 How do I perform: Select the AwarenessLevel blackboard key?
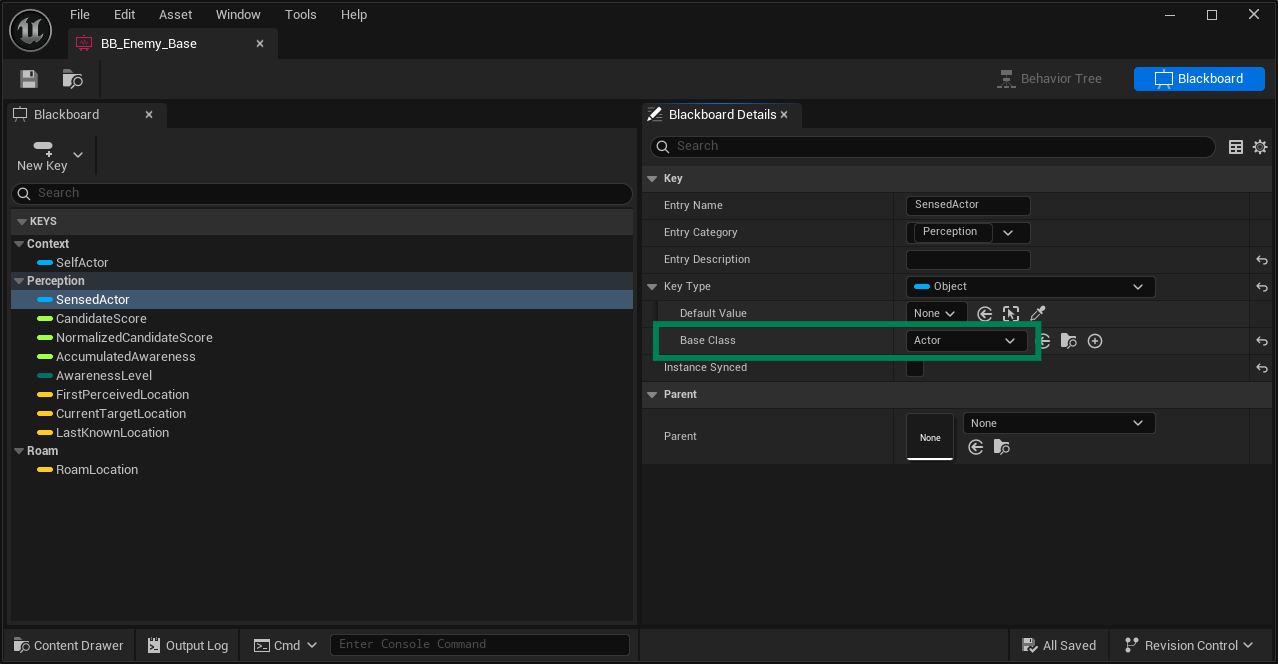pos(104,376)
